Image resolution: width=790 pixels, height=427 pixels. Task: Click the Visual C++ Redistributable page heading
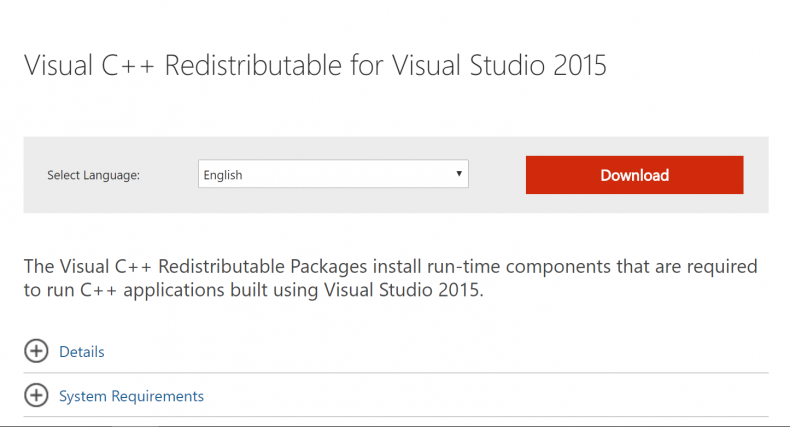click(x=315, y=65)
